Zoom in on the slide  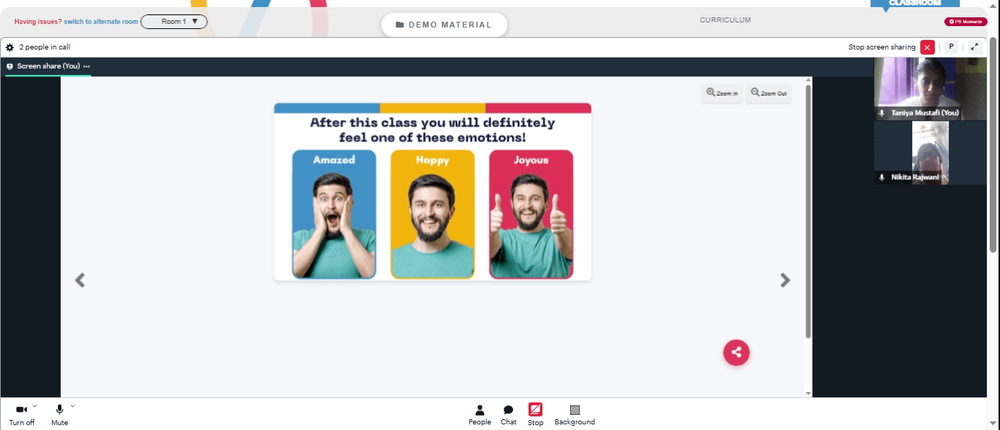point(722,93)
